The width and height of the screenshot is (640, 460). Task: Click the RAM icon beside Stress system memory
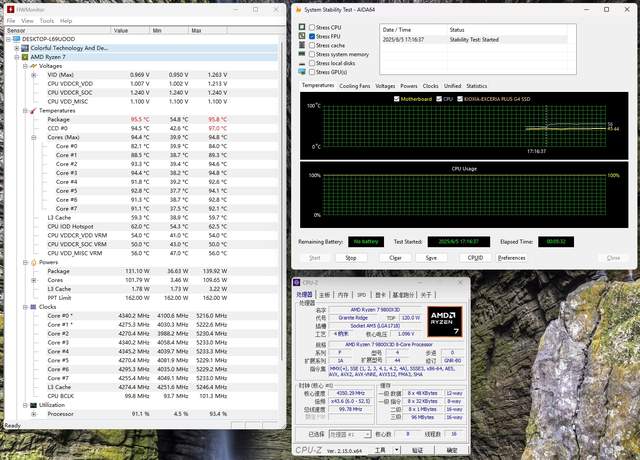click(x=302, y=54)
